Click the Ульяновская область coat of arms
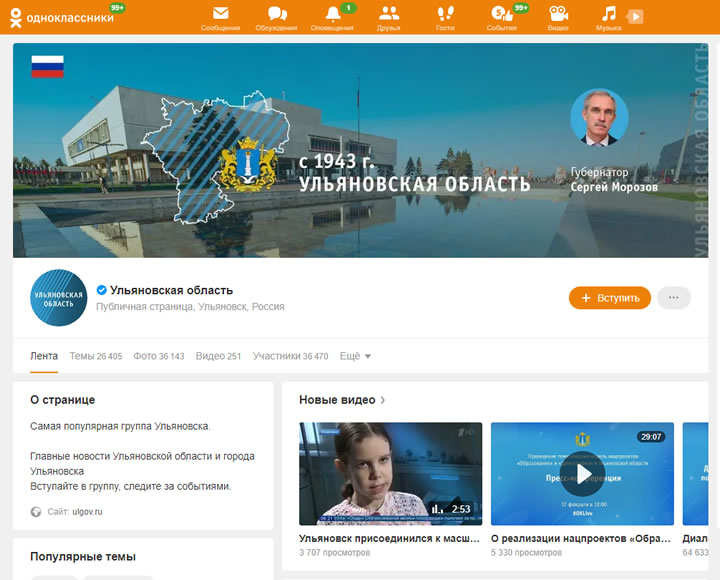This screenshot has height=580, width=720. click(x=248, y=164)
